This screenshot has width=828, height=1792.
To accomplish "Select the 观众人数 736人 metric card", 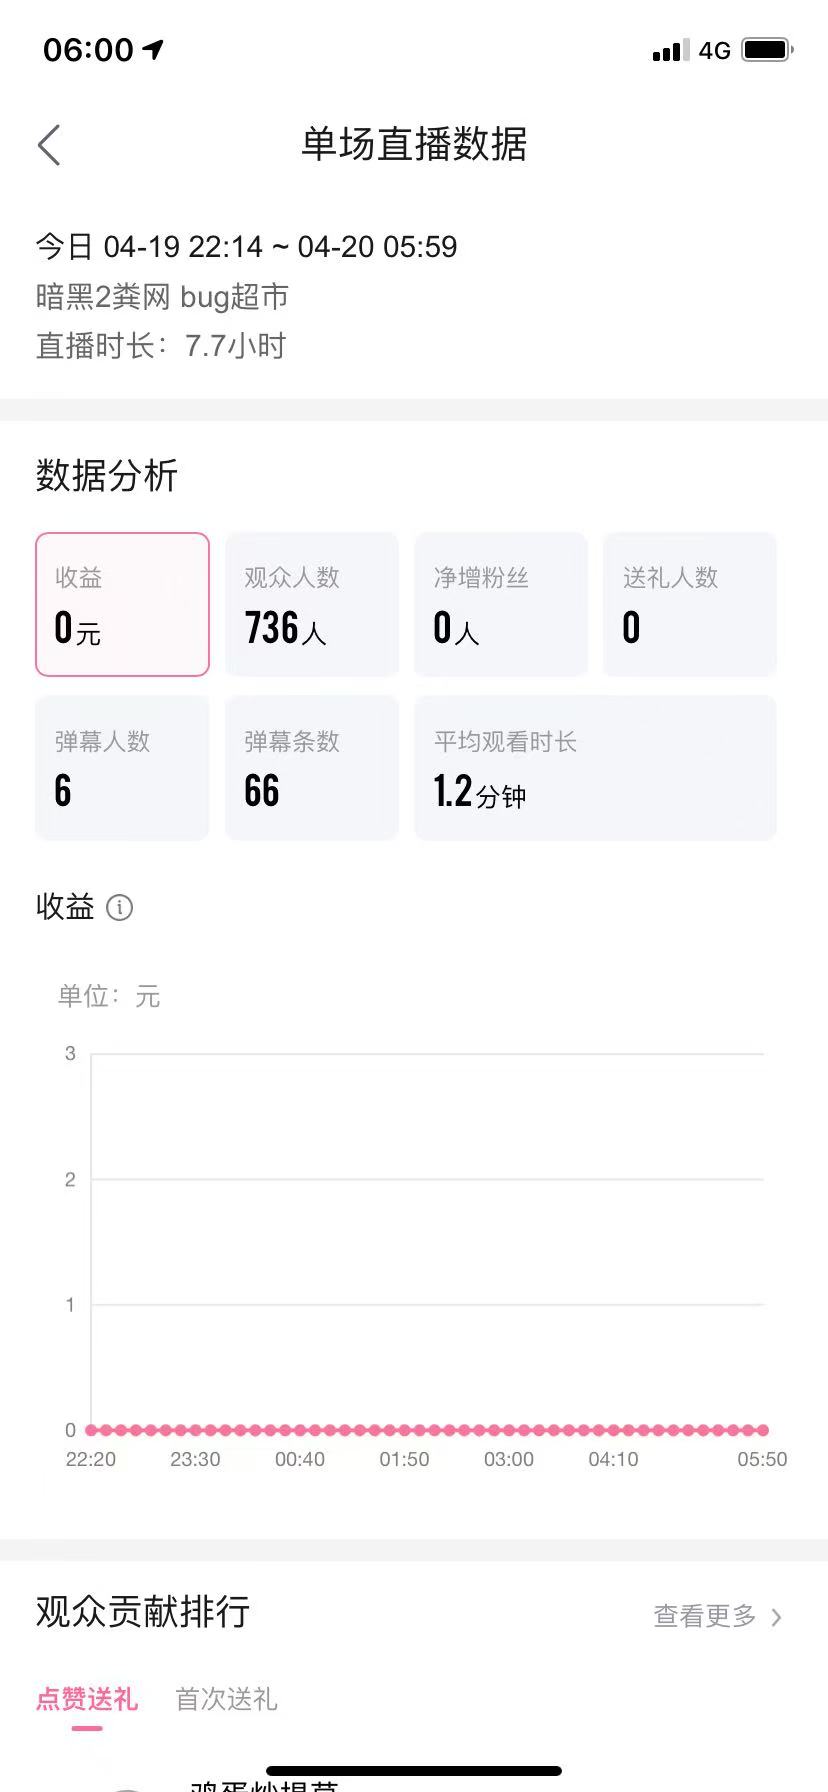I will [312, 604].
